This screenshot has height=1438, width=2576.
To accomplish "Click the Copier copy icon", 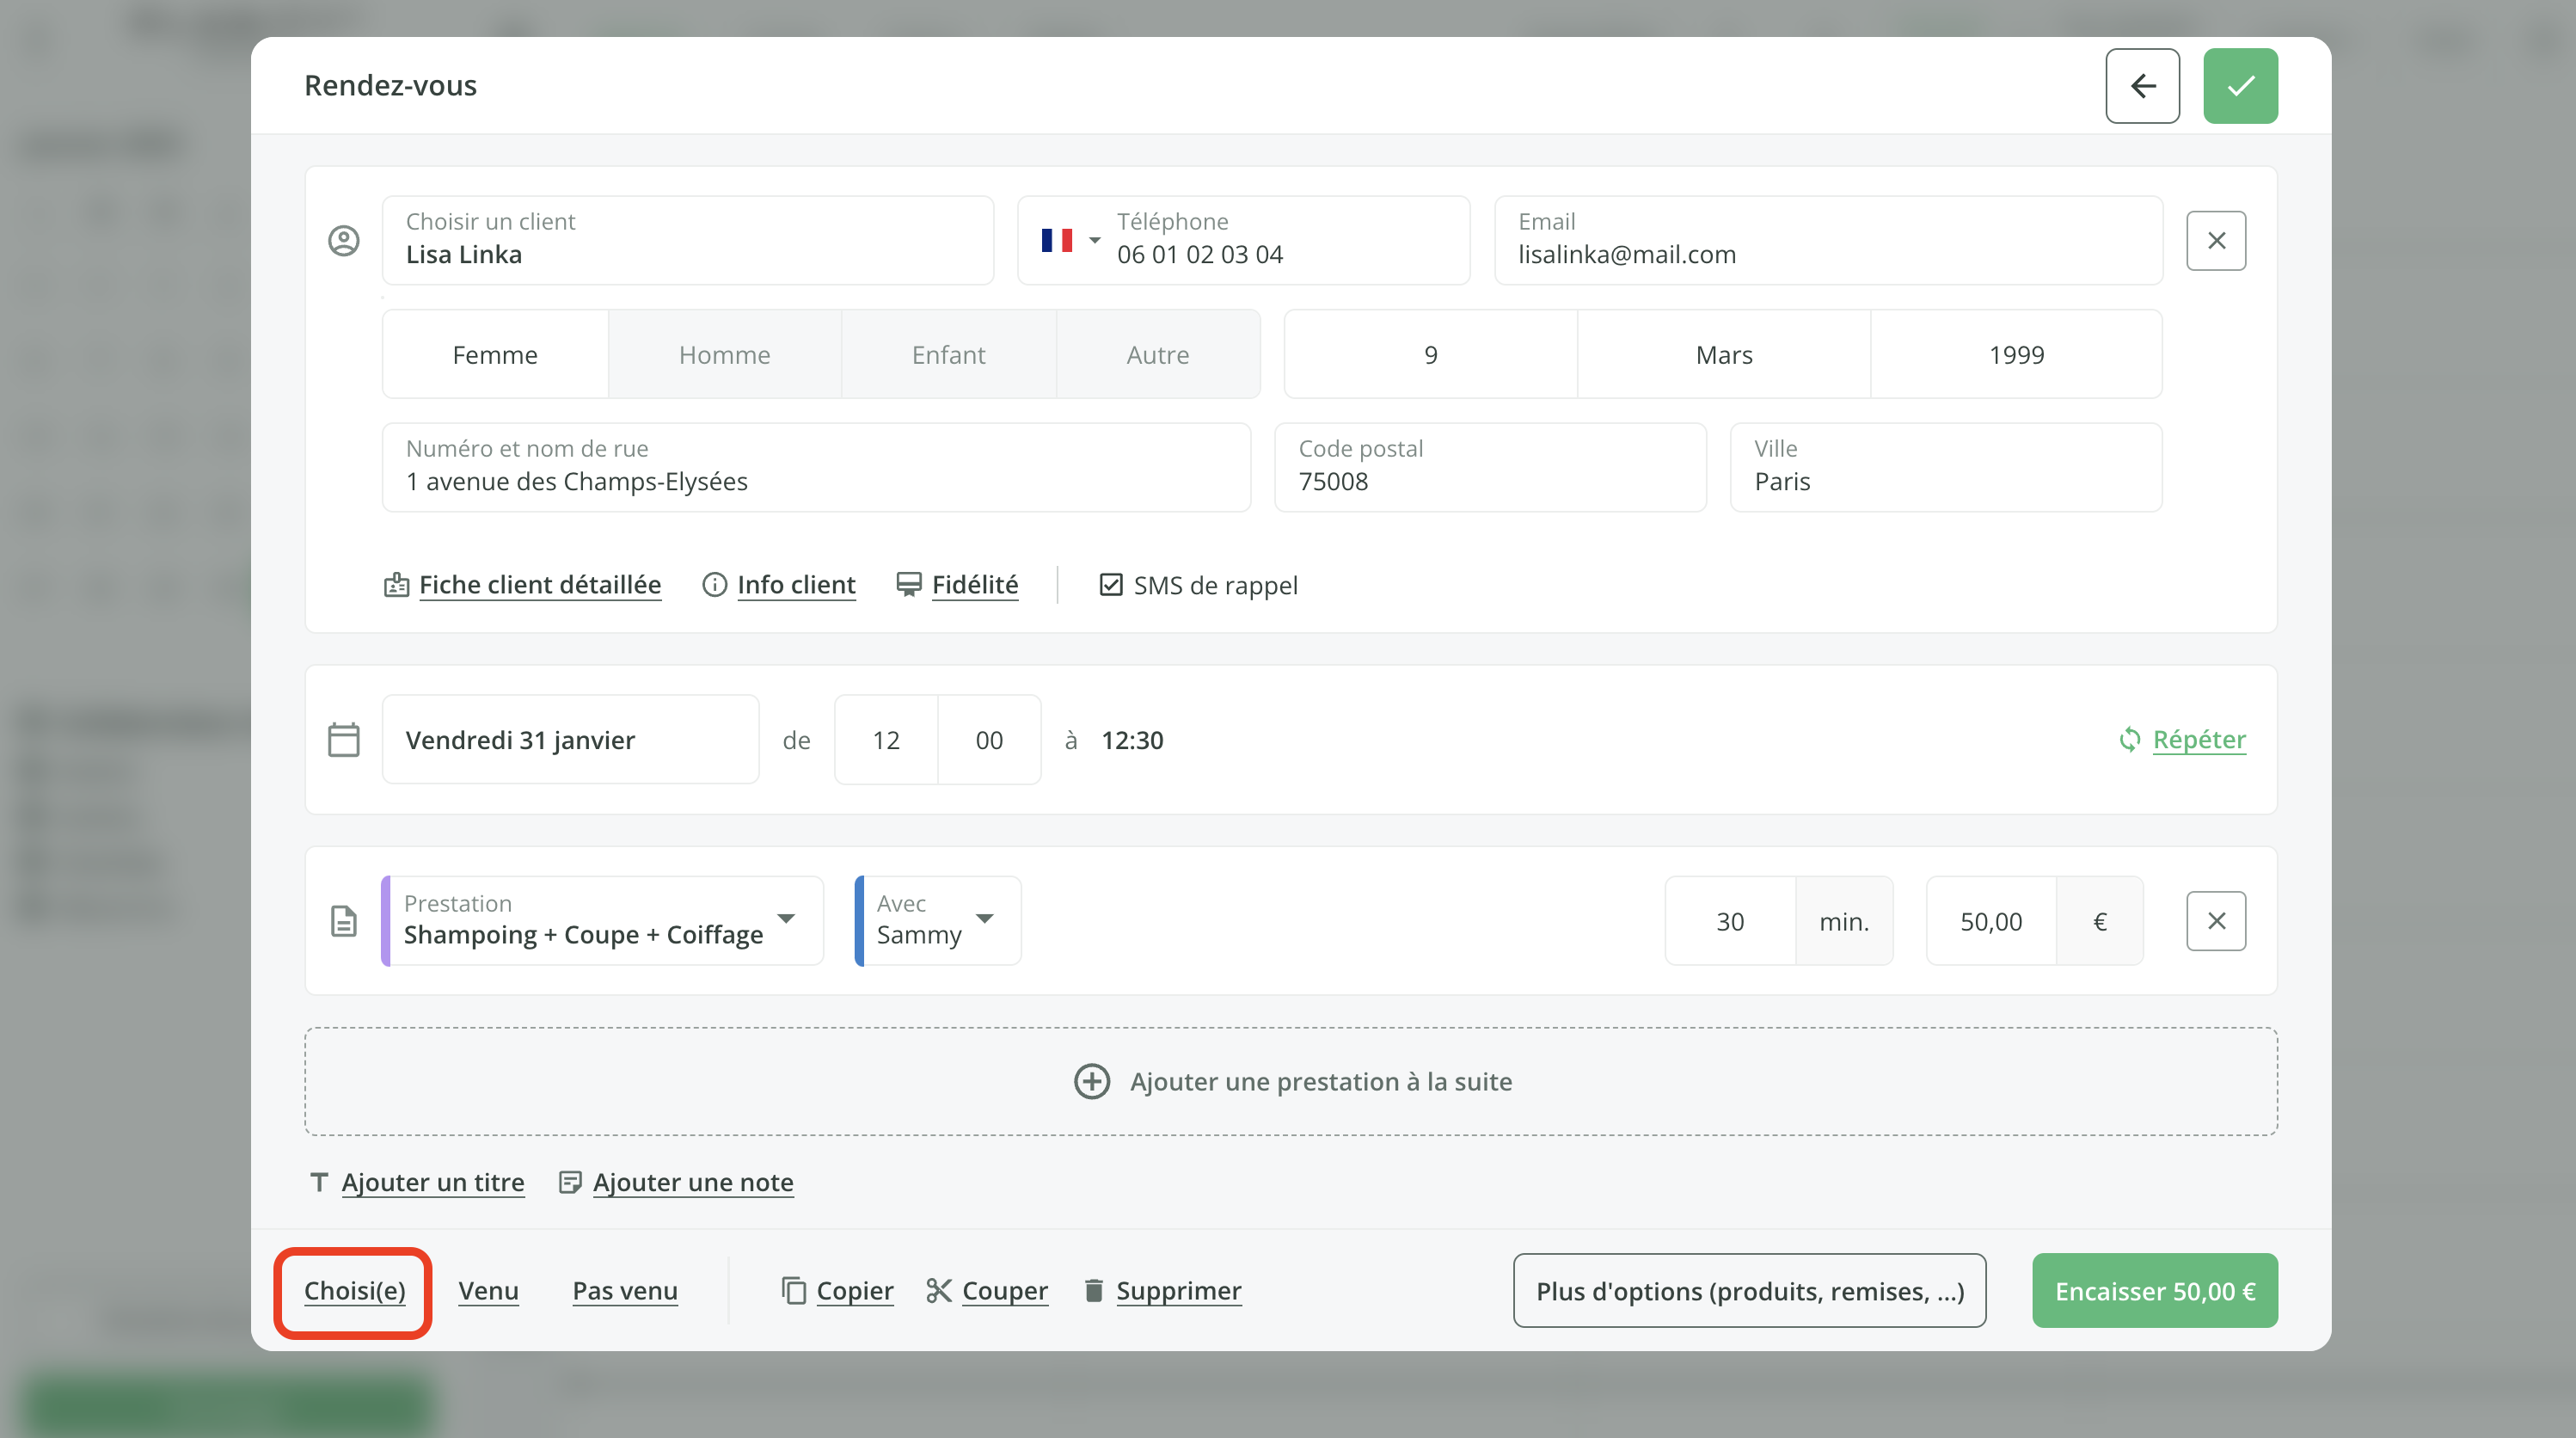I will (793, 1291).
